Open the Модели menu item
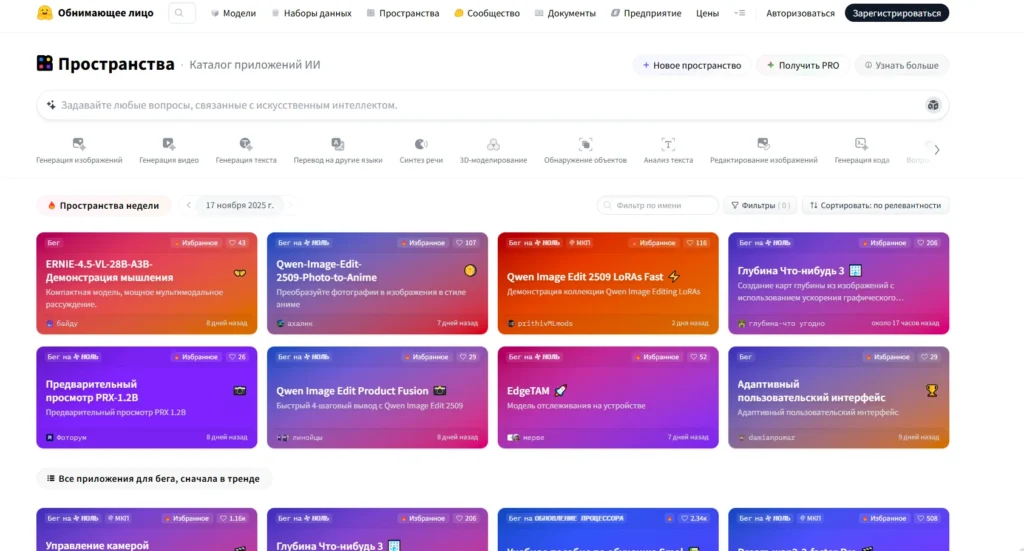This screenshot has width=1024, height=551. [x=233, y=13]
